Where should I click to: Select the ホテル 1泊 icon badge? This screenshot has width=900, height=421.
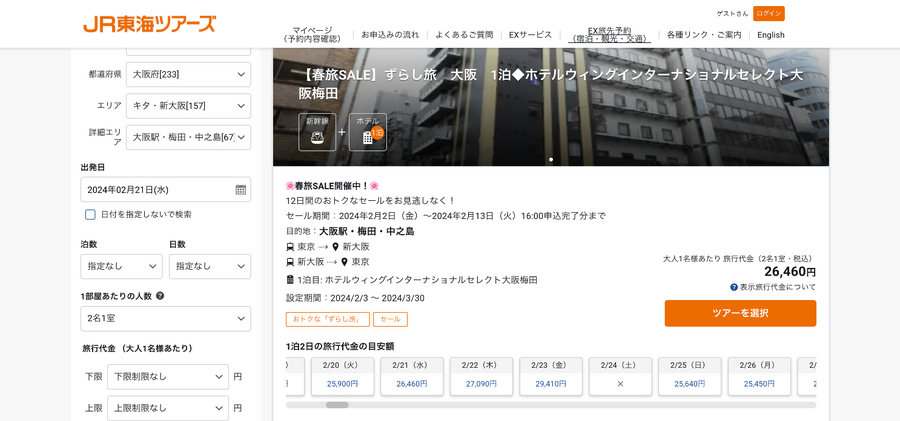tap(368, 132)
